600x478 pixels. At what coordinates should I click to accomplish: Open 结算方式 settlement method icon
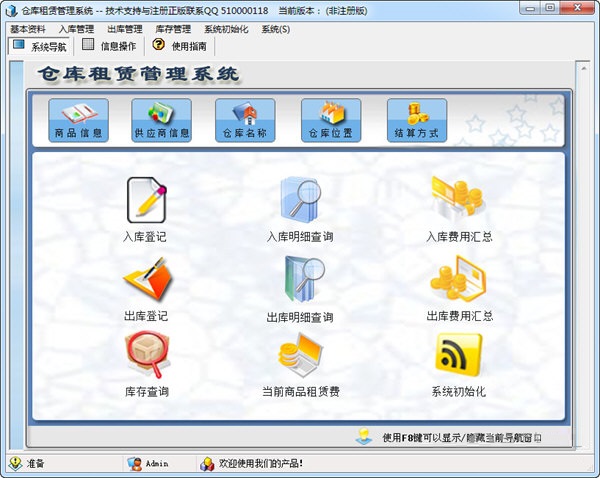pyautogui.click(x=417, y=120)
